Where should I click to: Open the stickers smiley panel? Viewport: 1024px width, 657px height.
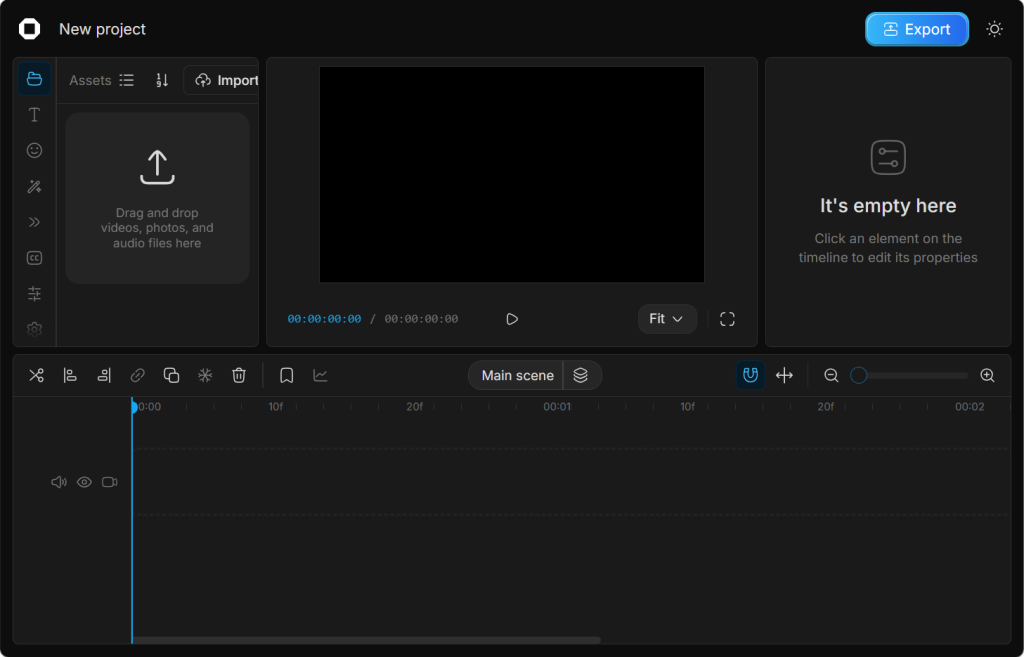[34, 151]
